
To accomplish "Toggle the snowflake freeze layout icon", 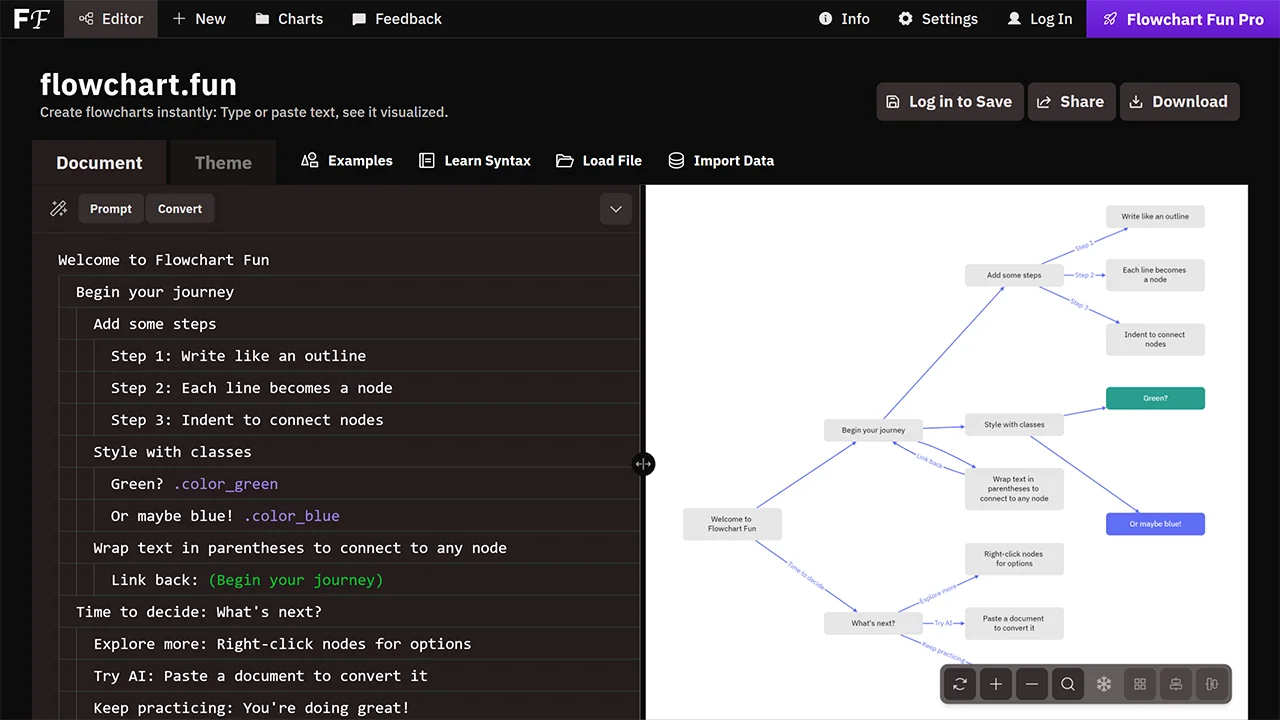I will pyautogui.click(x=1103, y=684).
